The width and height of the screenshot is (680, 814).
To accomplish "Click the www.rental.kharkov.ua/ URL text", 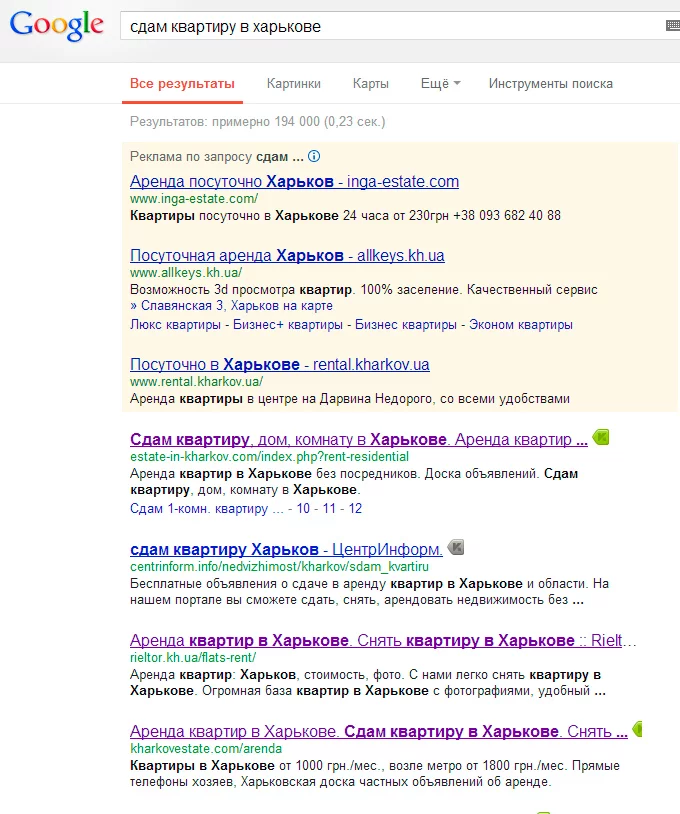I will coord(196,382).
